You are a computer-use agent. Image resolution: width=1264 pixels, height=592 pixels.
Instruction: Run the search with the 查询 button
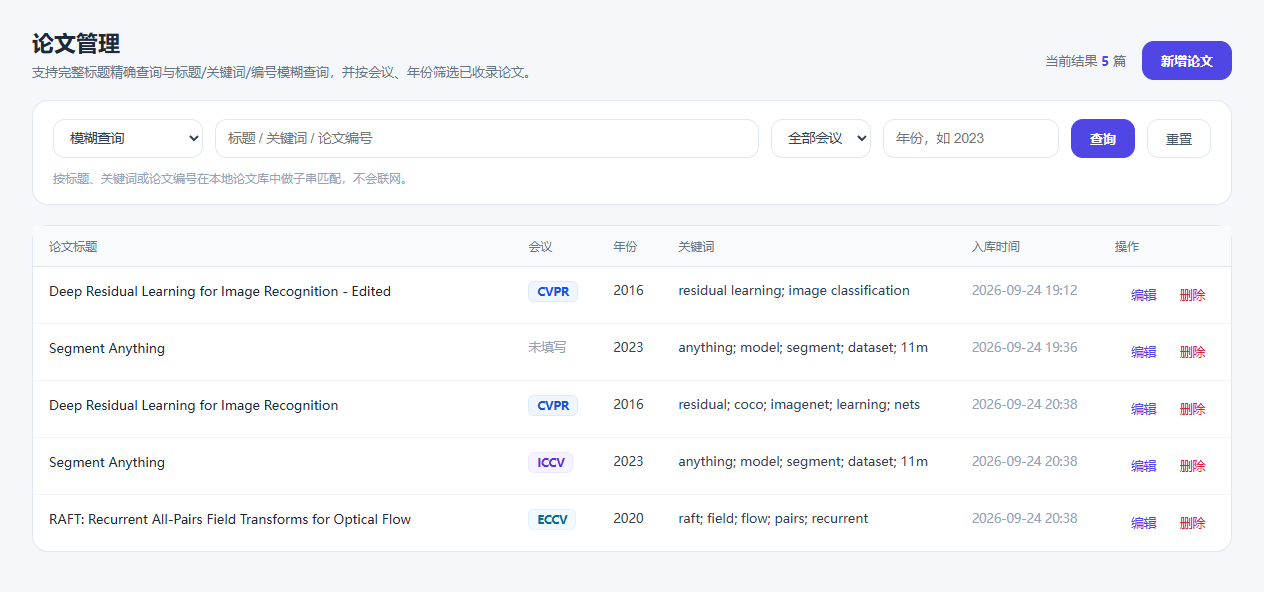pyautogui.click(x=1103, y=139)
